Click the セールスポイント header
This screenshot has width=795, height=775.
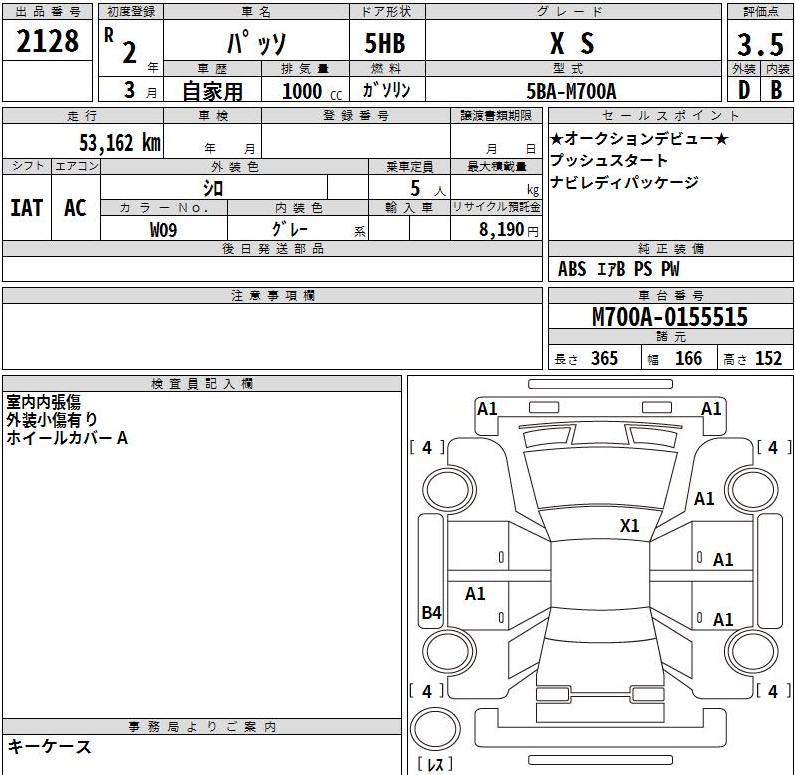pyautogui.click(x=670, y=116)
